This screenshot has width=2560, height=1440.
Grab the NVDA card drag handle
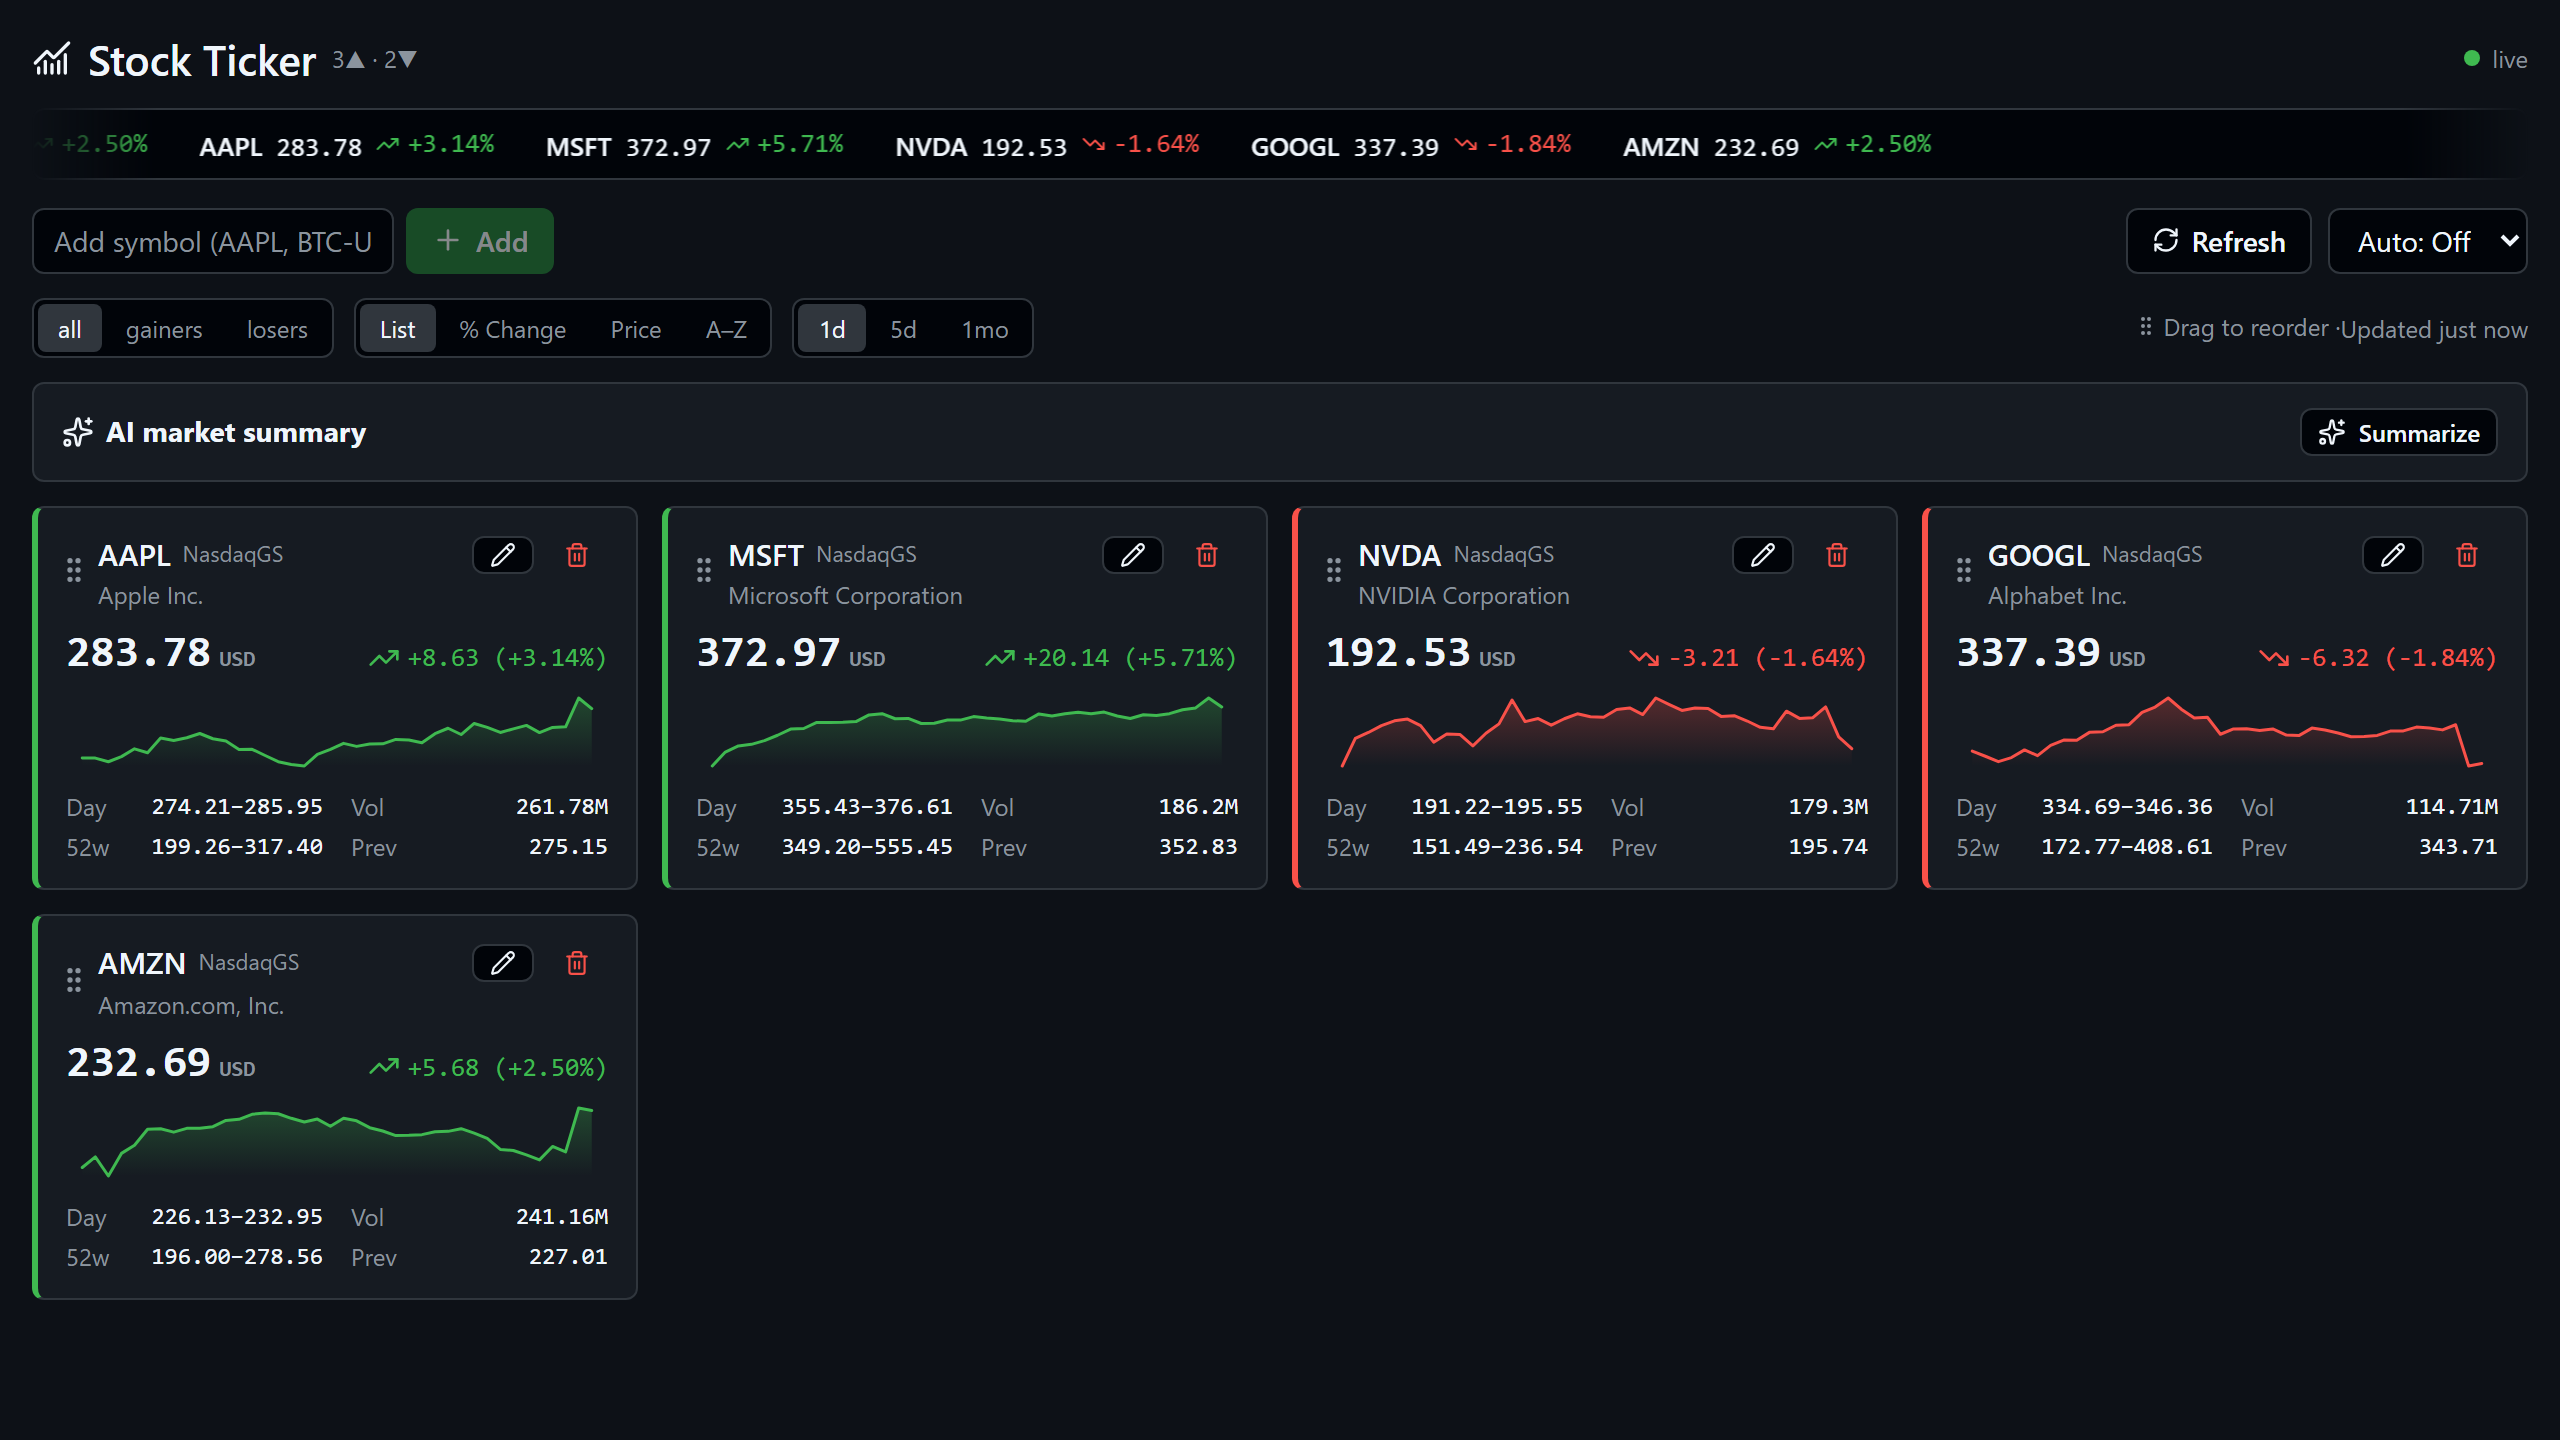tap(1334, 570)
